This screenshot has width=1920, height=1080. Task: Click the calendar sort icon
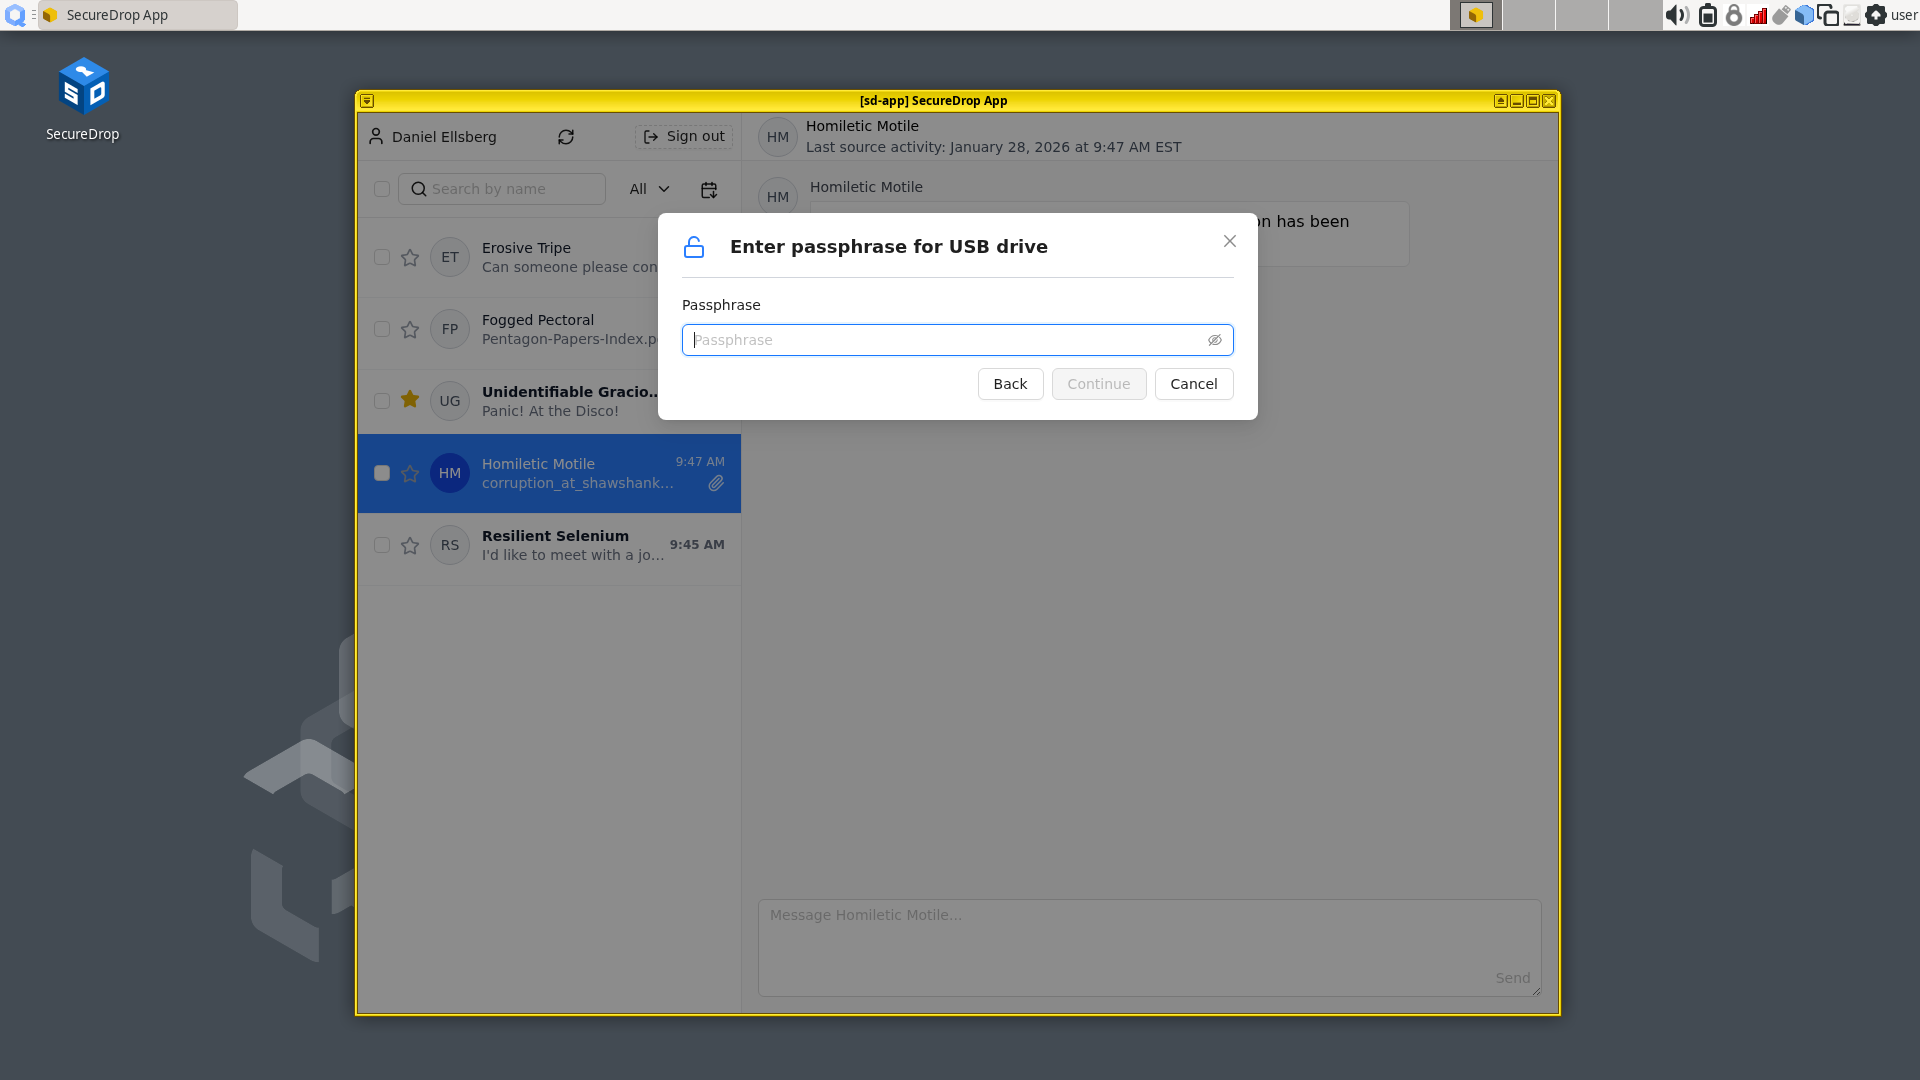coord(709,190)
